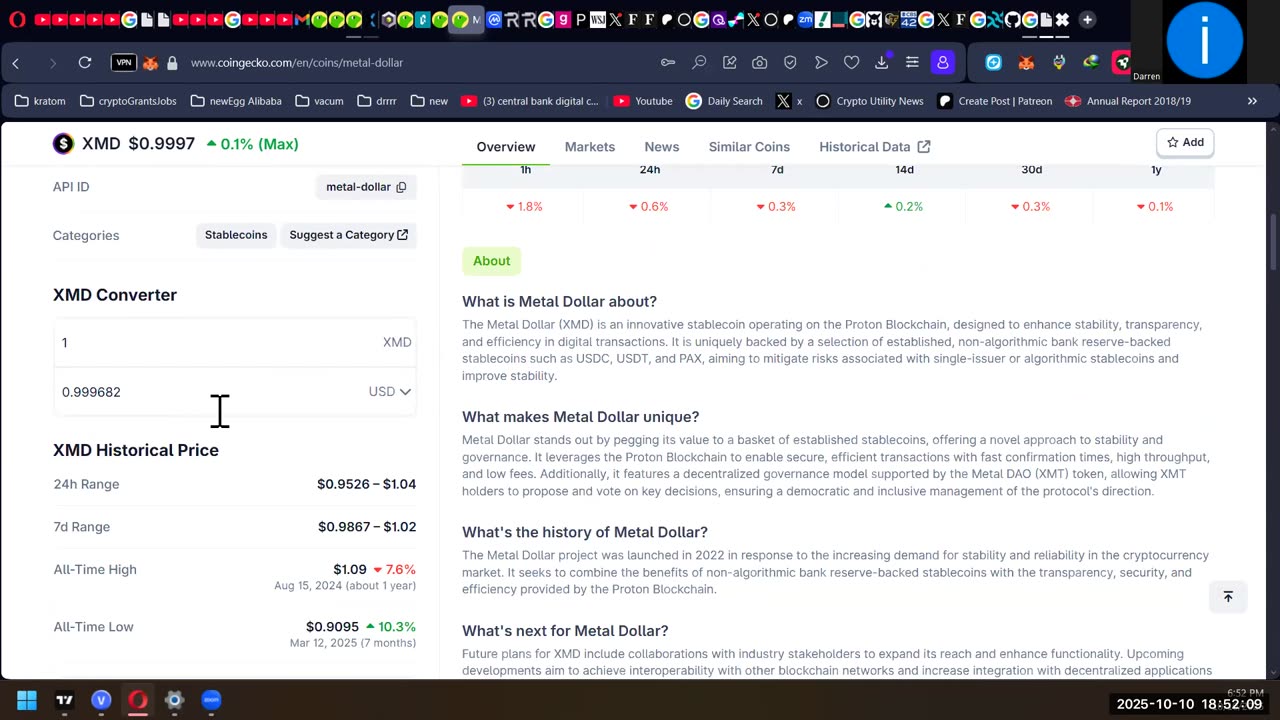Take a snapshot with camera icon
The image size is (1280, 720).
click(x=760, y=63)
